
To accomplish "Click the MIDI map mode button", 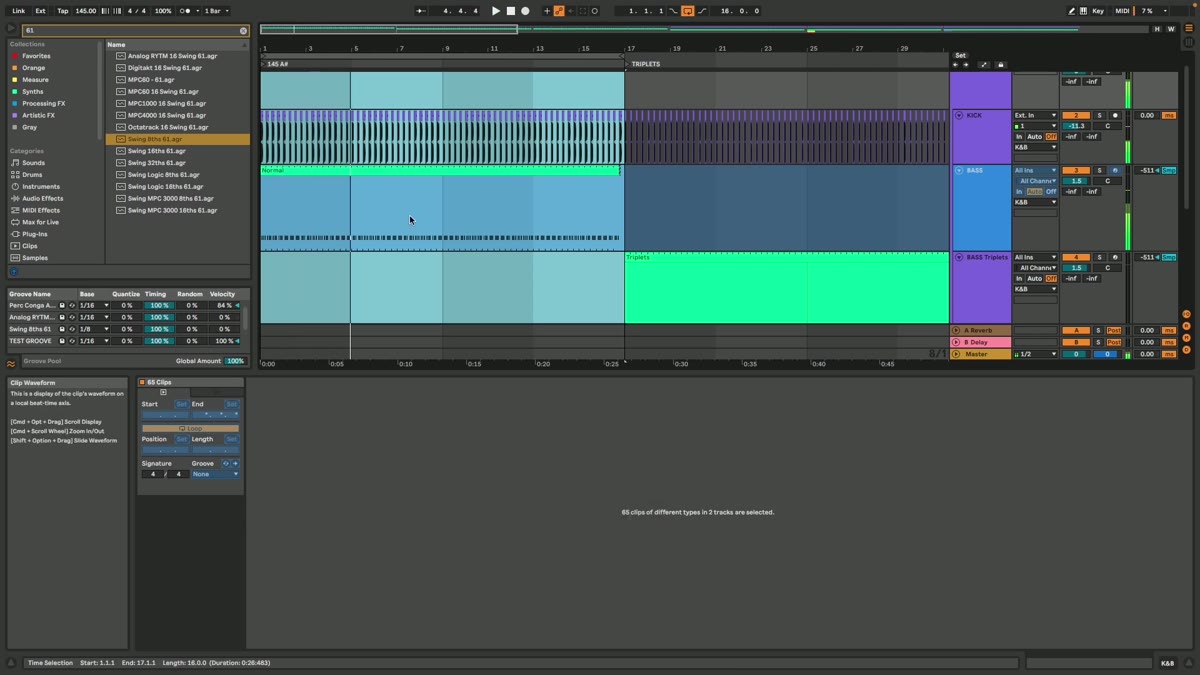I will click(1122, 11).
